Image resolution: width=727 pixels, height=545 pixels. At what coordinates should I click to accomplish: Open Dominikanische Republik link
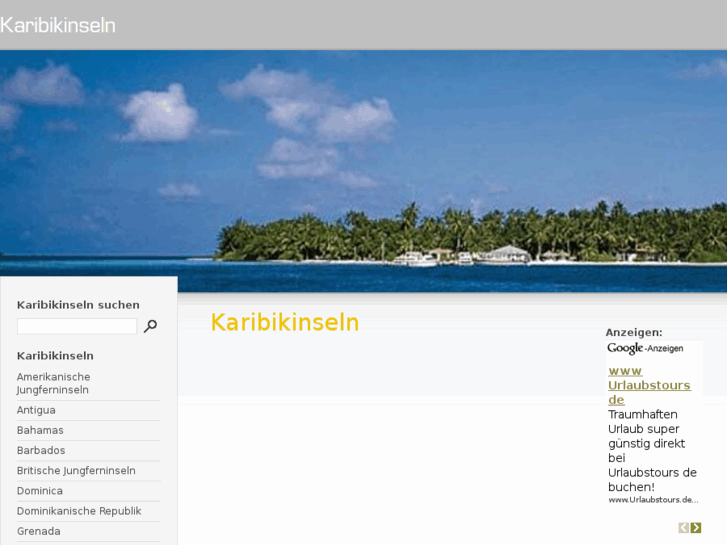[79, 511]
